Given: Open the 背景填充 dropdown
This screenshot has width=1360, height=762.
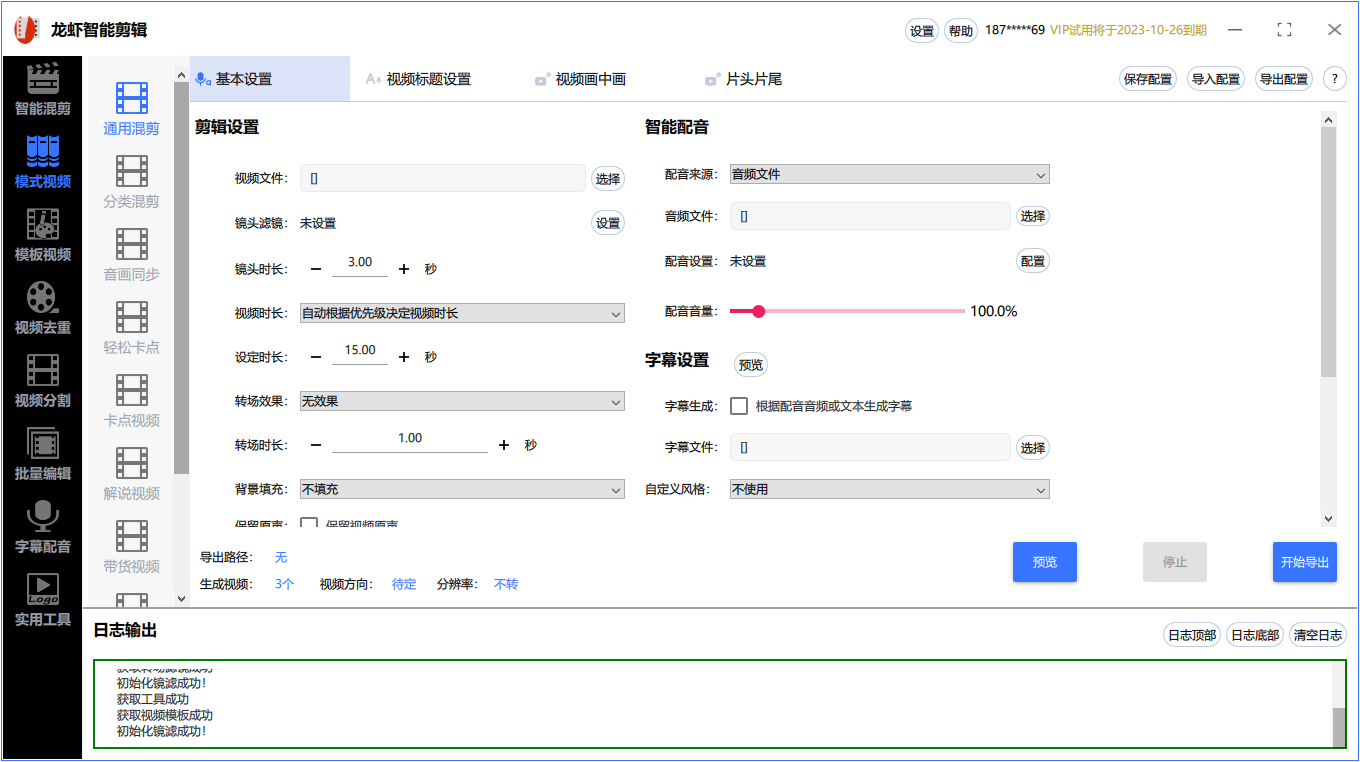Looking at the screenshot, I should 462,489.
